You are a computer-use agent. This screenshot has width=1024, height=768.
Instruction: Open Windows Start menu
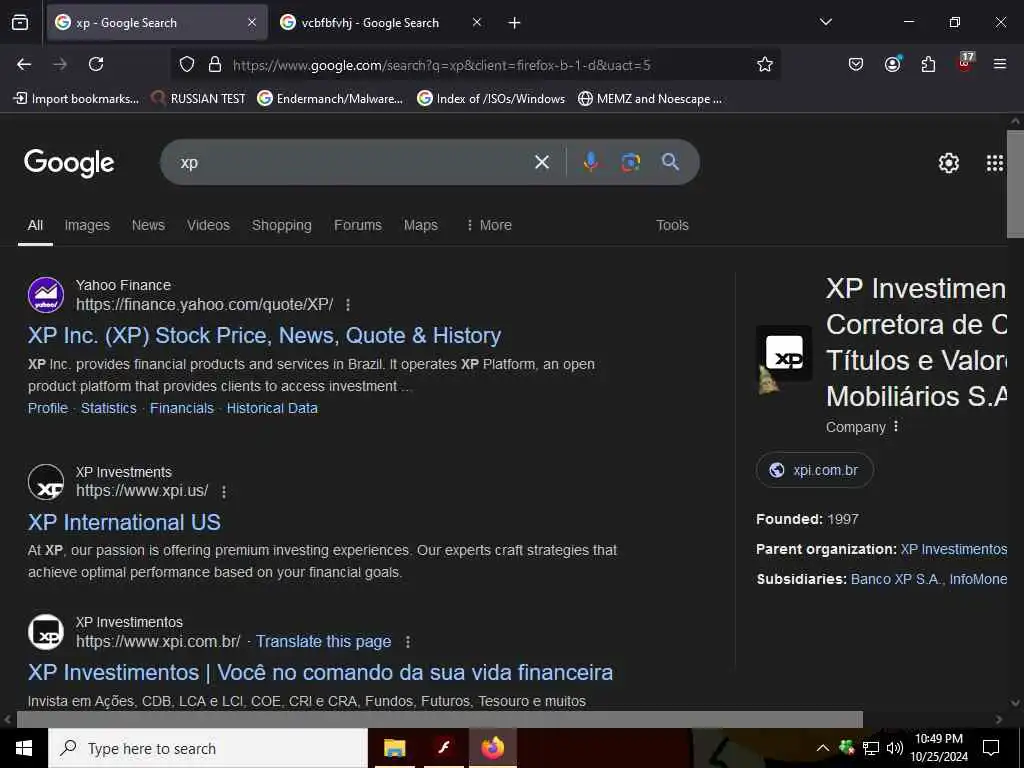coord(24,748)
